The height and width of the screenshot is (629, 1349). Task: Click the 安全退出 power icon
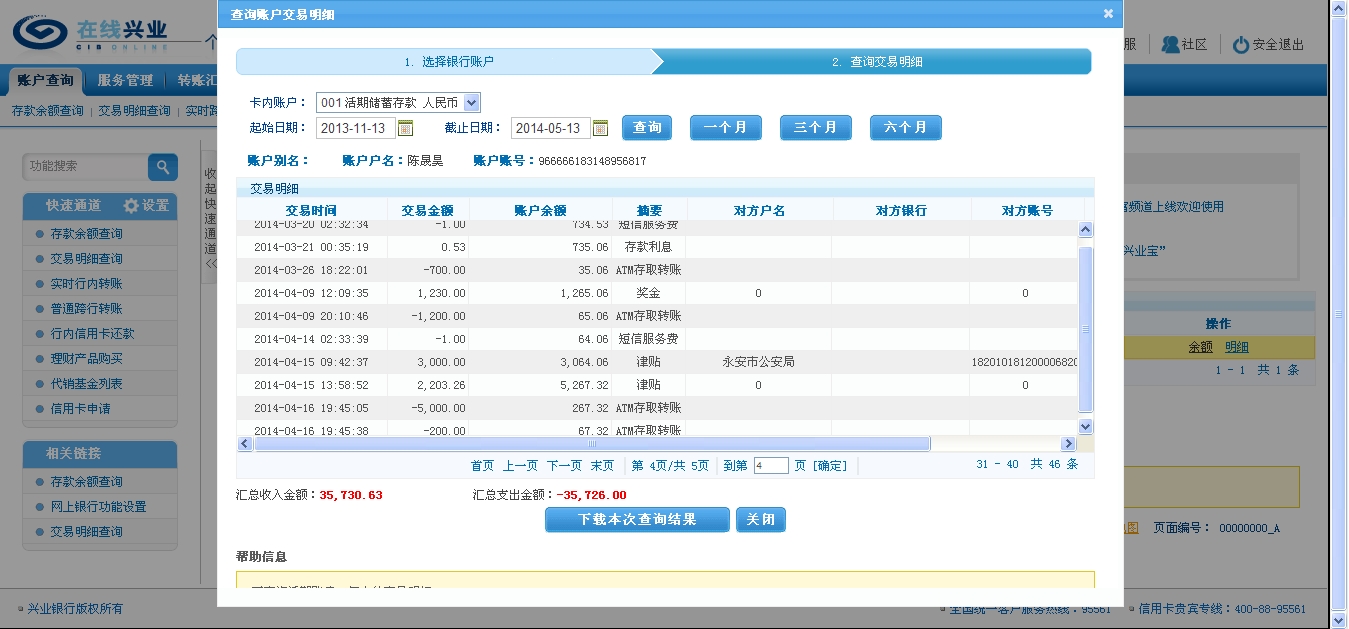(x=1240, y=45)
